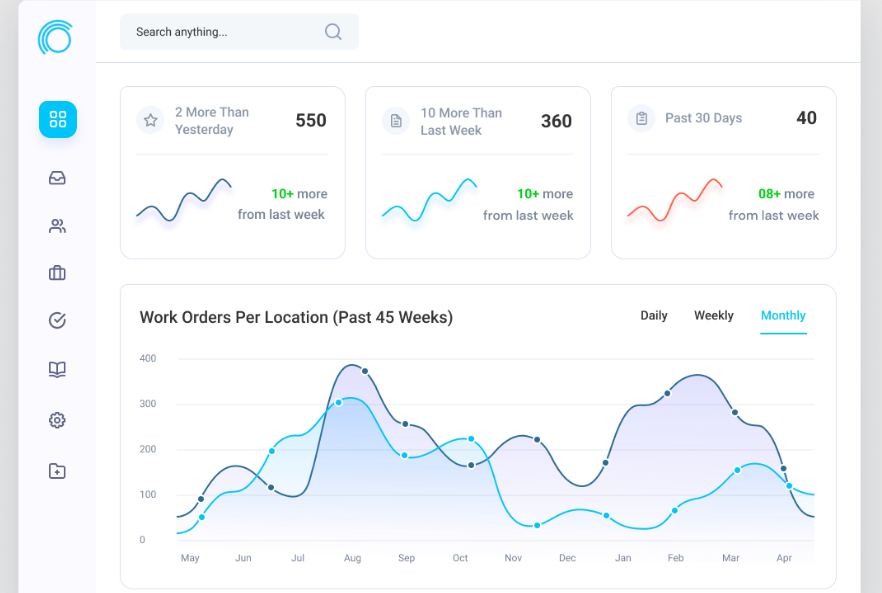The image size is (882, 593).
Task: Click the clipboard icon beside Past 30 Days
Action: (x=641, y=118)
